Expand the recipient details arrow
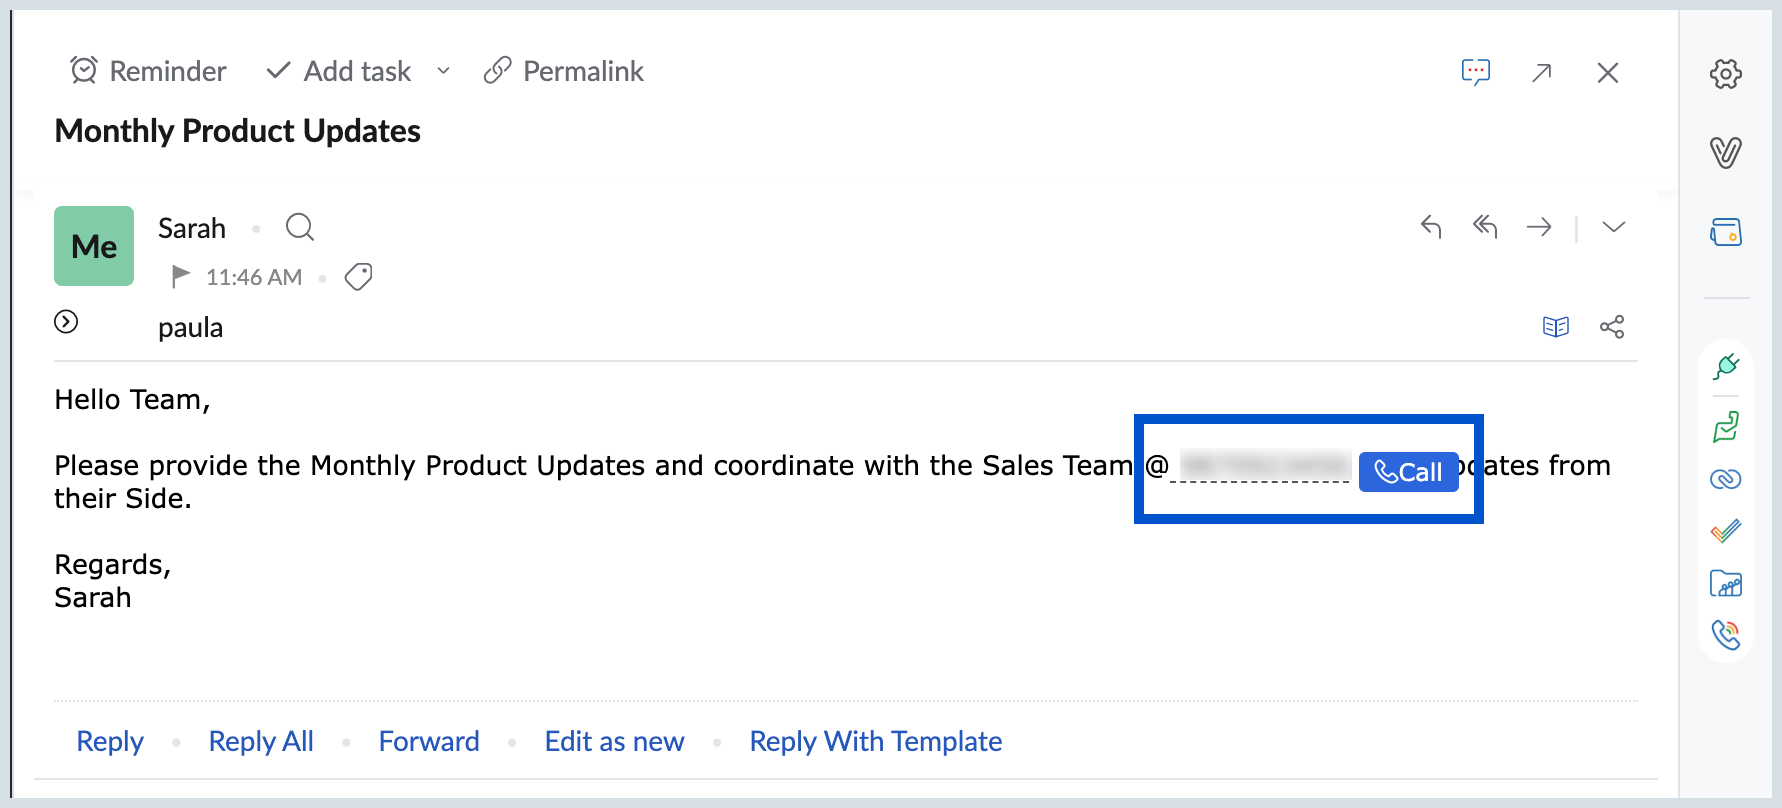 pos(66,321)
